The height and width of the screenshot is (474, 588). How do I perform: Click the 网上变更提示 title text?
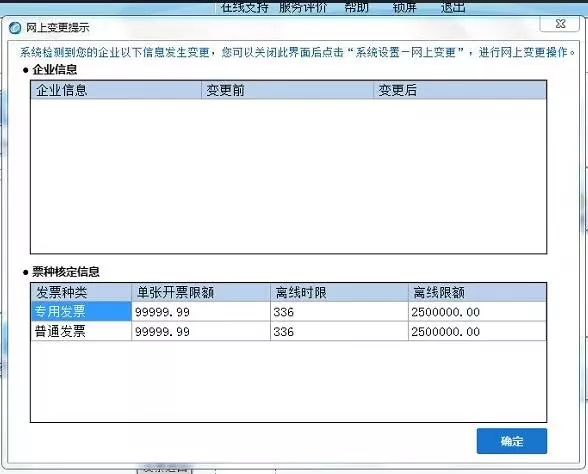(x=57, y=28)
